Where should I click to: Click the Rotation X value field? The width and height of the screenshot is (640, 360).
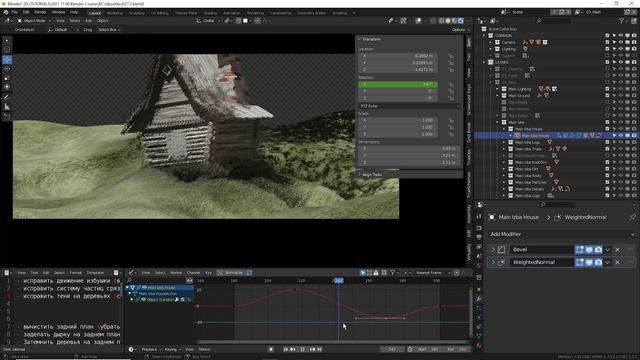coord(398,84)
